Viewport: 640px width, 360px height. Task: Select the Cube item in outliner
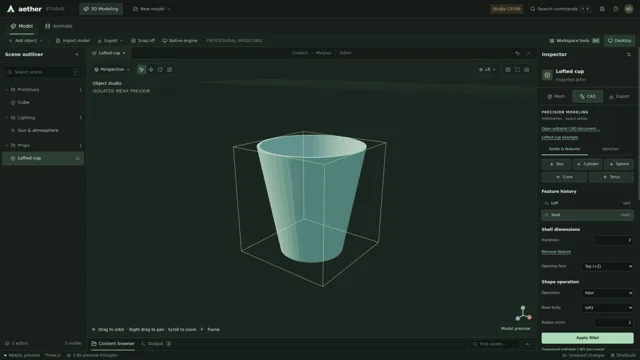[x=43, y=102]
